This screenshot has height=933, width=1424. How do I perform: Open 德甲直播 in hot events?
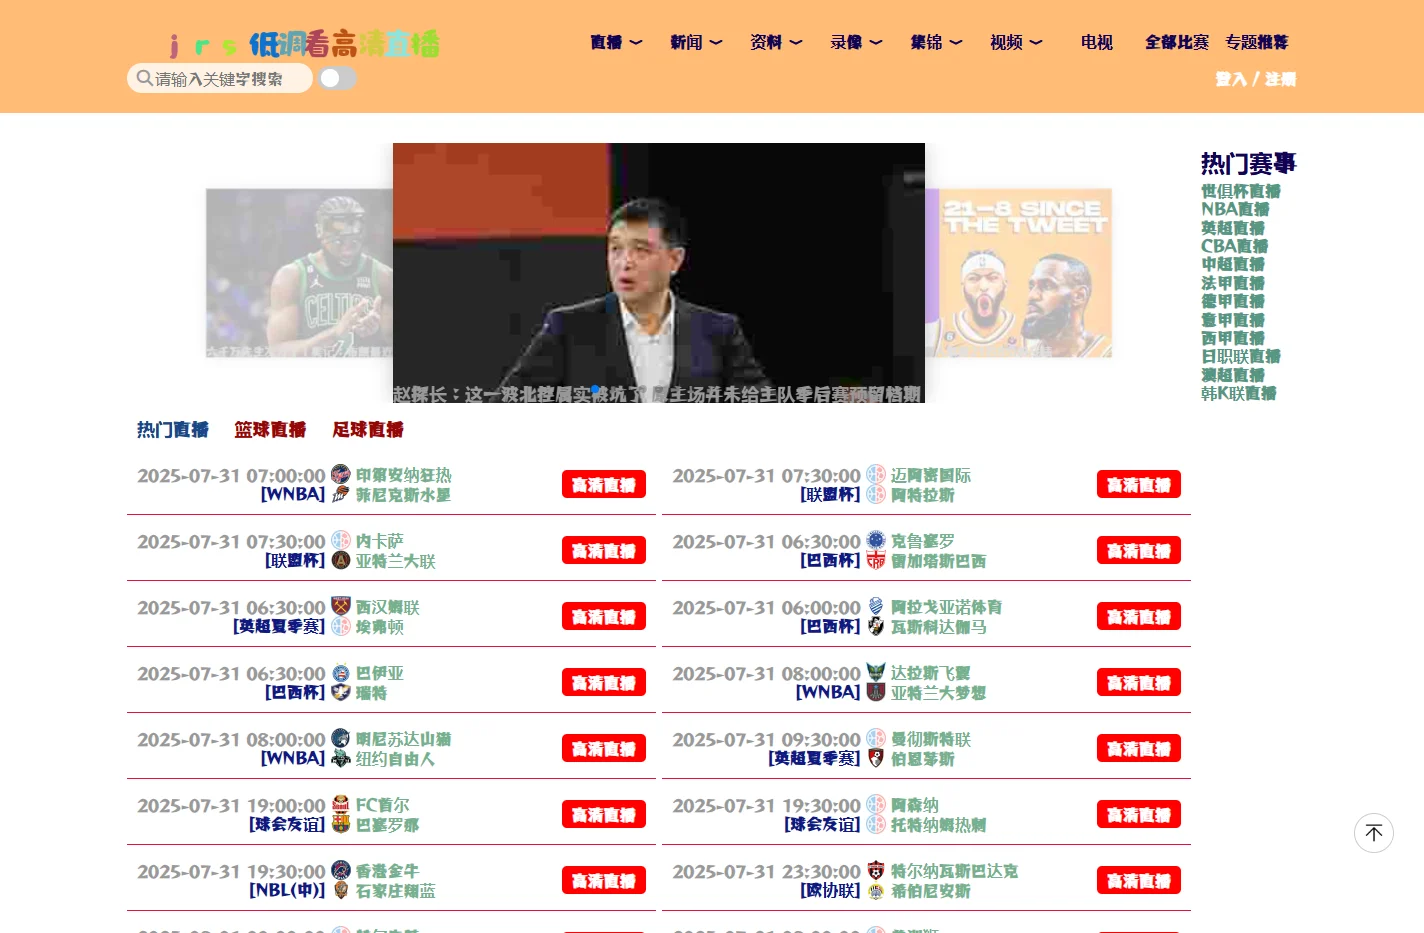pos(1233,301)
